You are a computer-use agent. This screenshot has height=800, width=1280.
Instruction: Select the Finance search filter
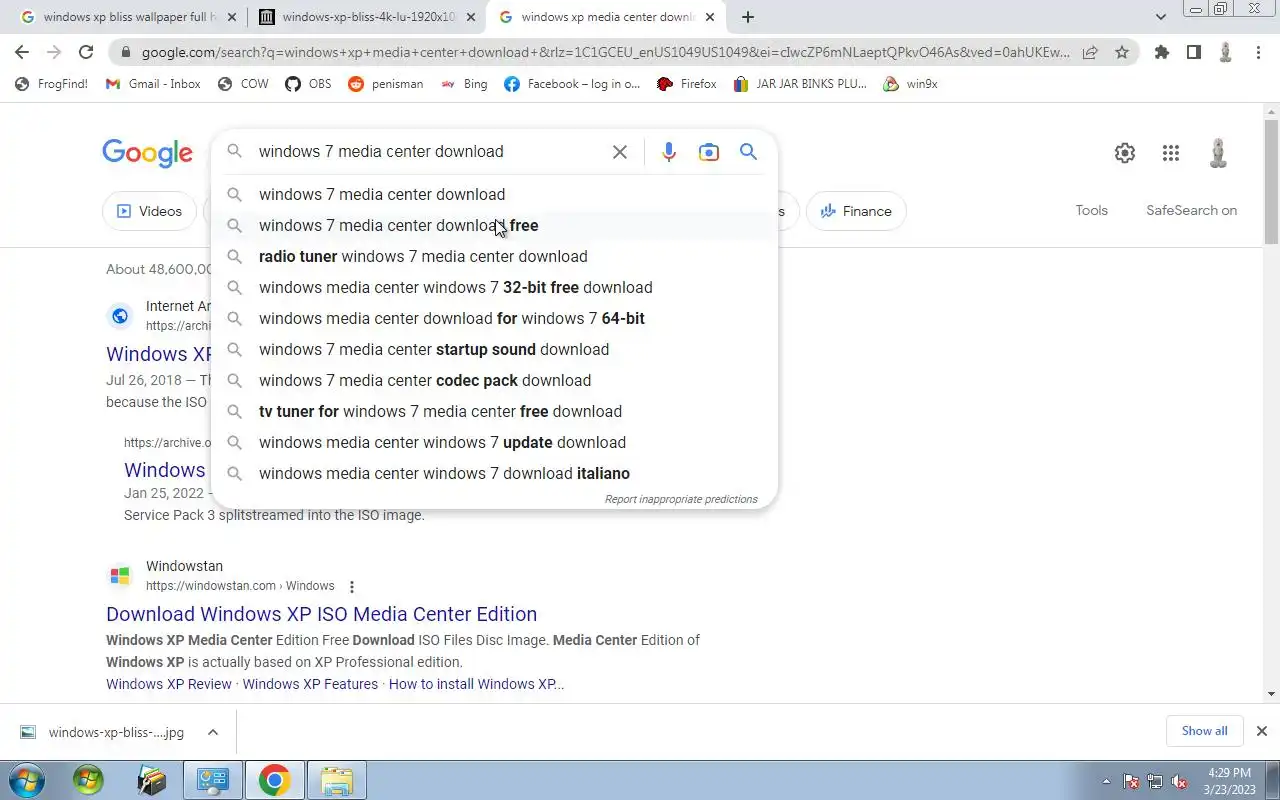[856, 211]
